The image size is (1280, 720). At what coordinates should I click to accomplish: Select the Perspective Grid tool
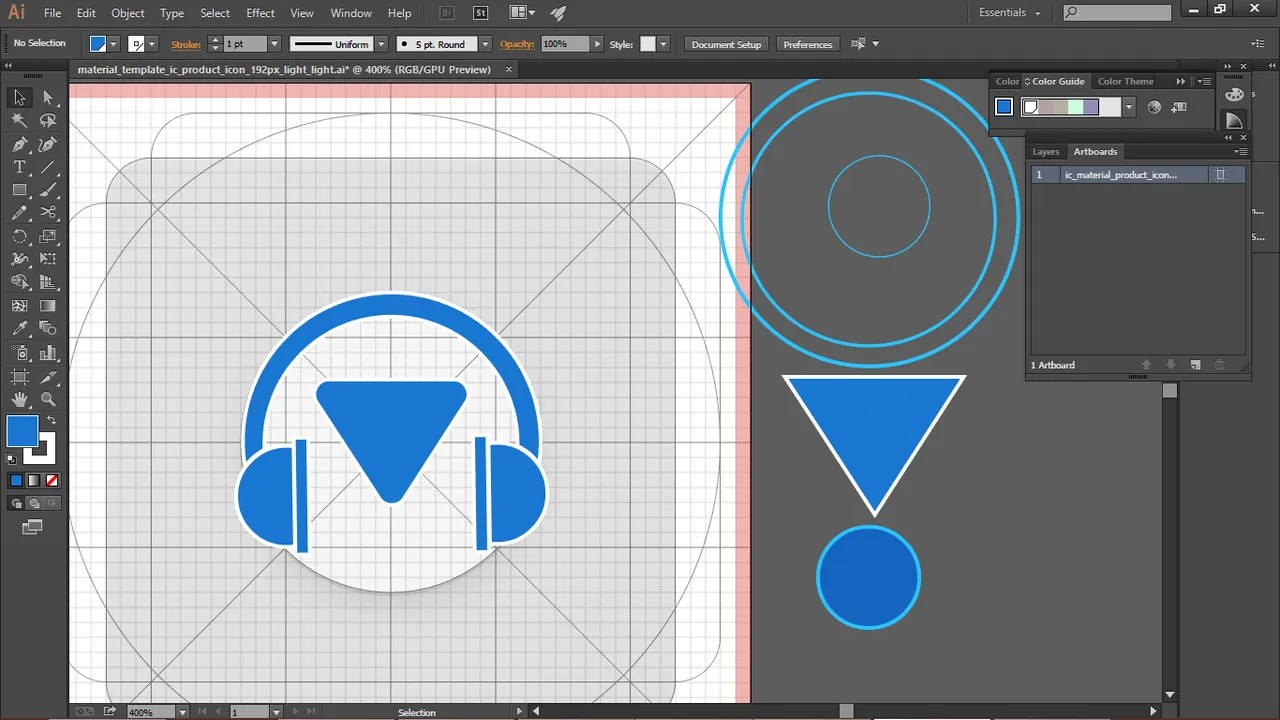[x=47, y=283]
